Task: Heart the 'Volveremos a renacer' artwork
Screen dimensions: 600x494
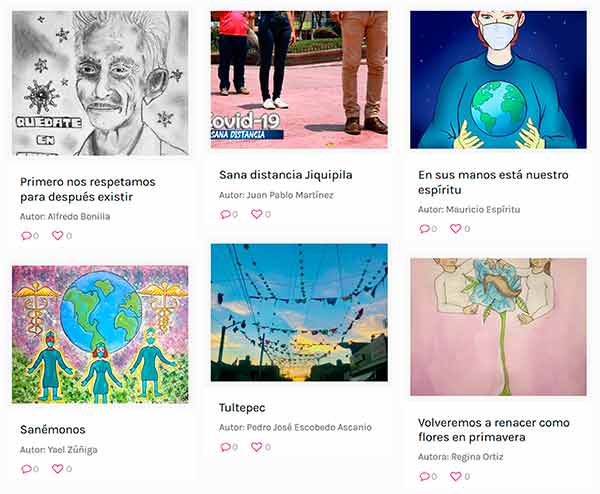Action: pyautogui.click(x=455, y=476)
